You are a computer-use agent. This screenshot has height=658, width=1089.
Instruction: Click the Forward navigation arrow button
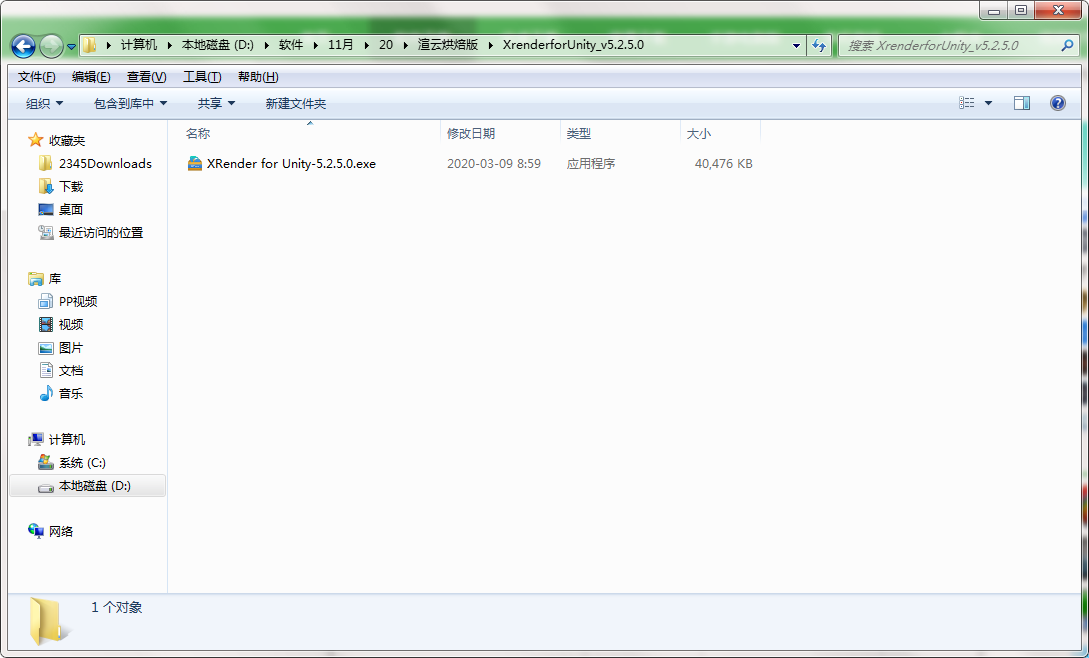pyautogui.click(x=51, y=46)
